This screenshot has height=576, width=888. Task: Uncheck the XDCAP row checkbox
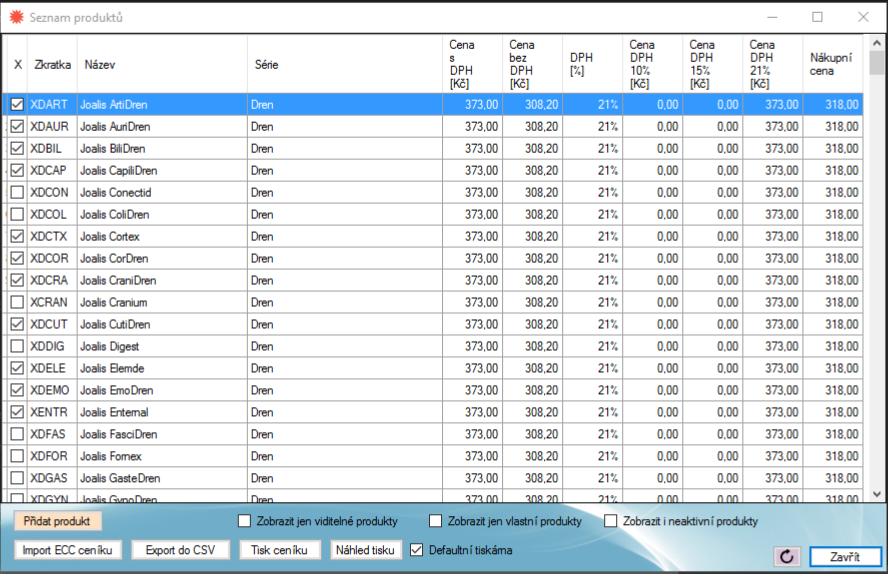17,170
